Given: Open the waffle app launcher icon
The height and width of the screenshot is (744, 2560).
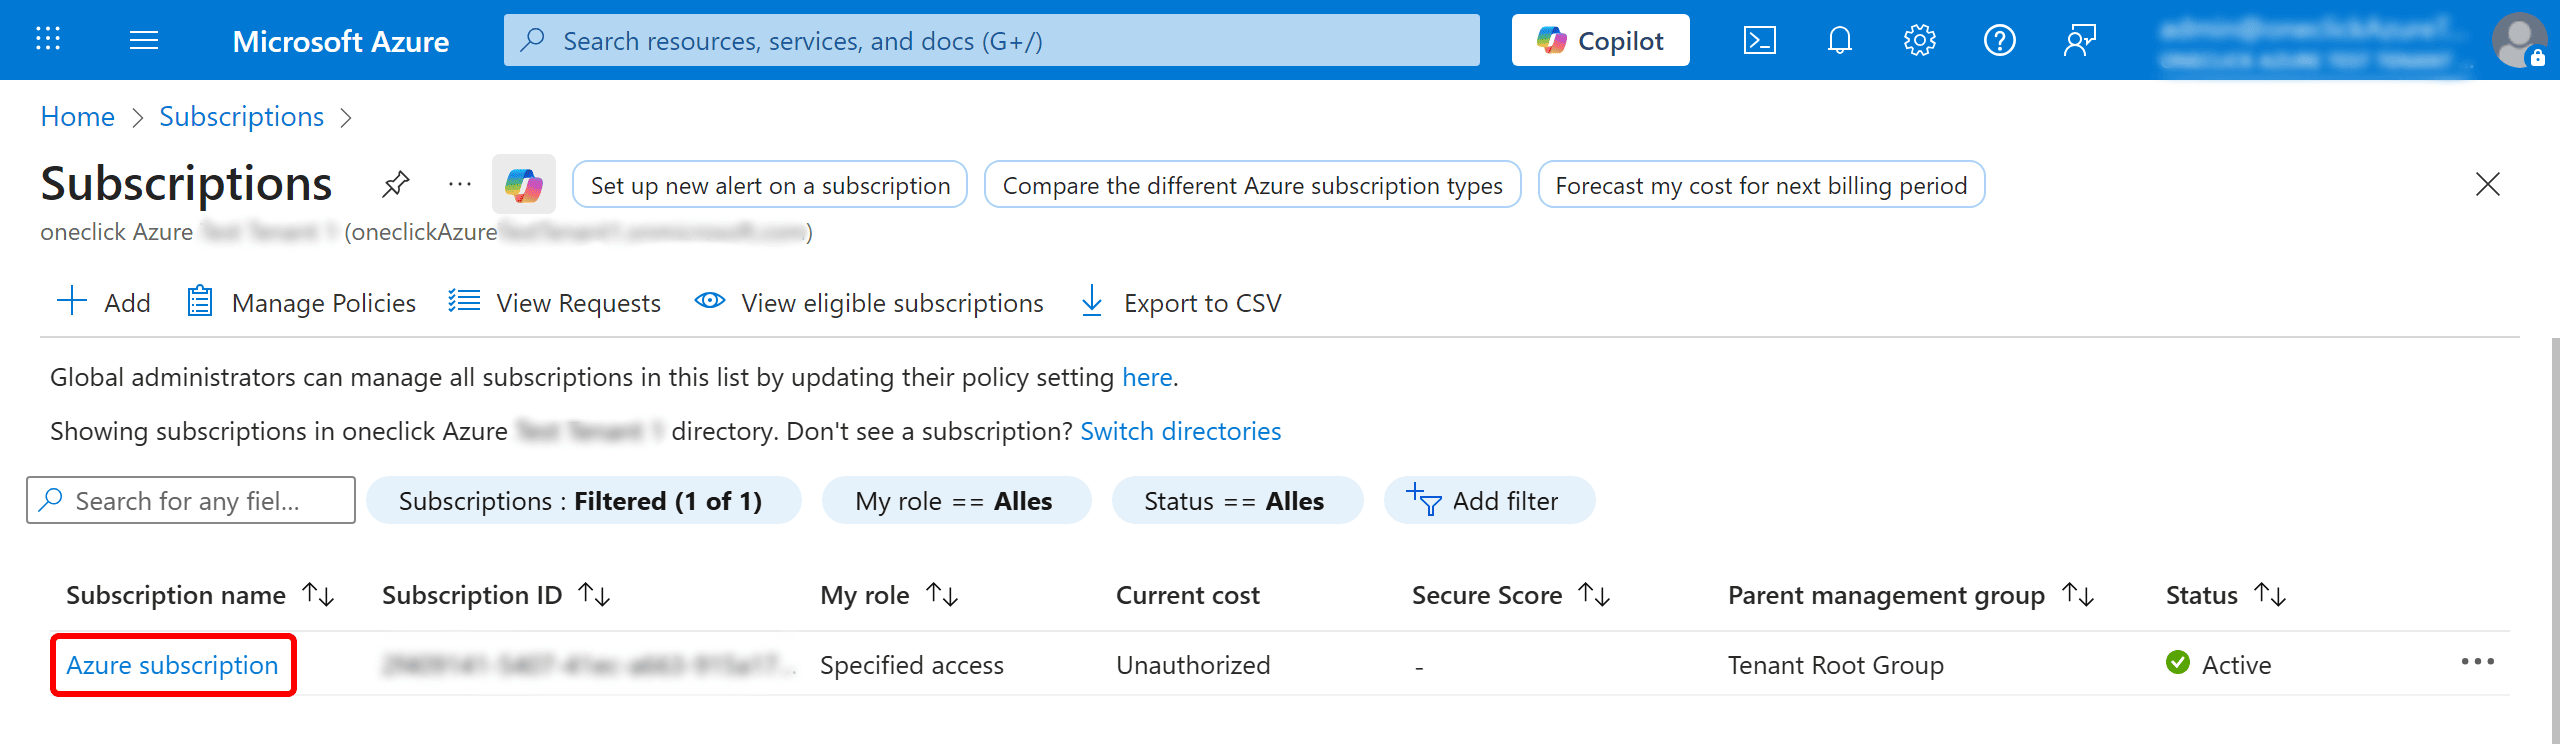Looking at the screenshot, I should point(48,40).
